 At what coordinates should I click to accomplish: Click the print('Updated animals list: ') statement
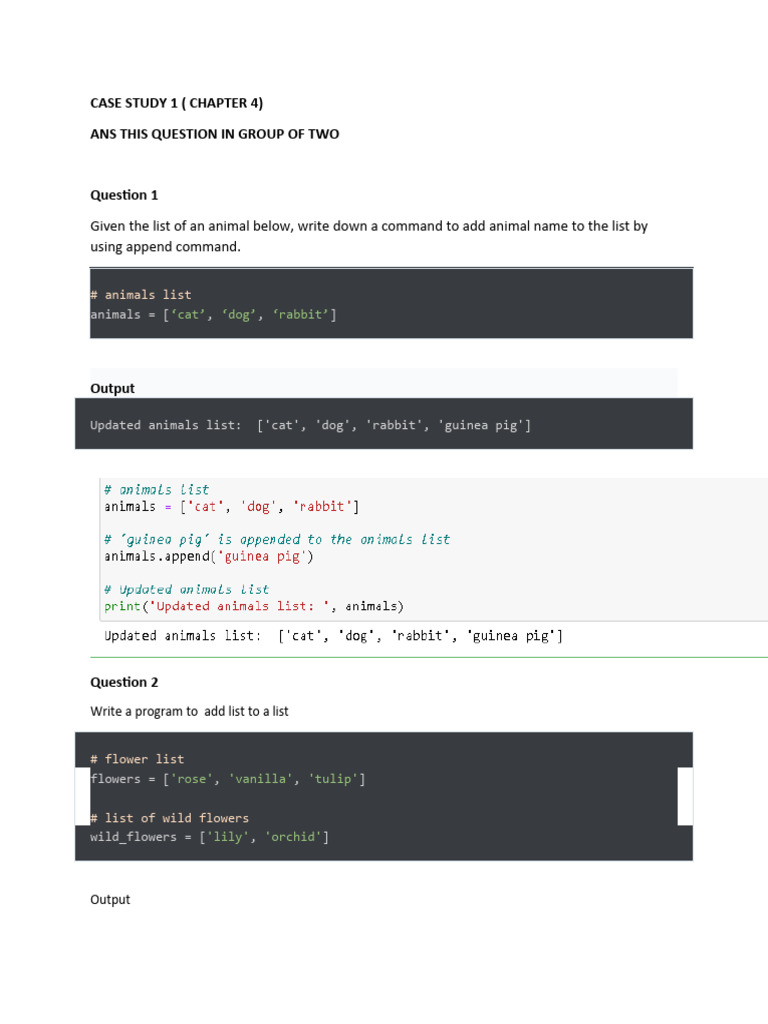point(254,606)
